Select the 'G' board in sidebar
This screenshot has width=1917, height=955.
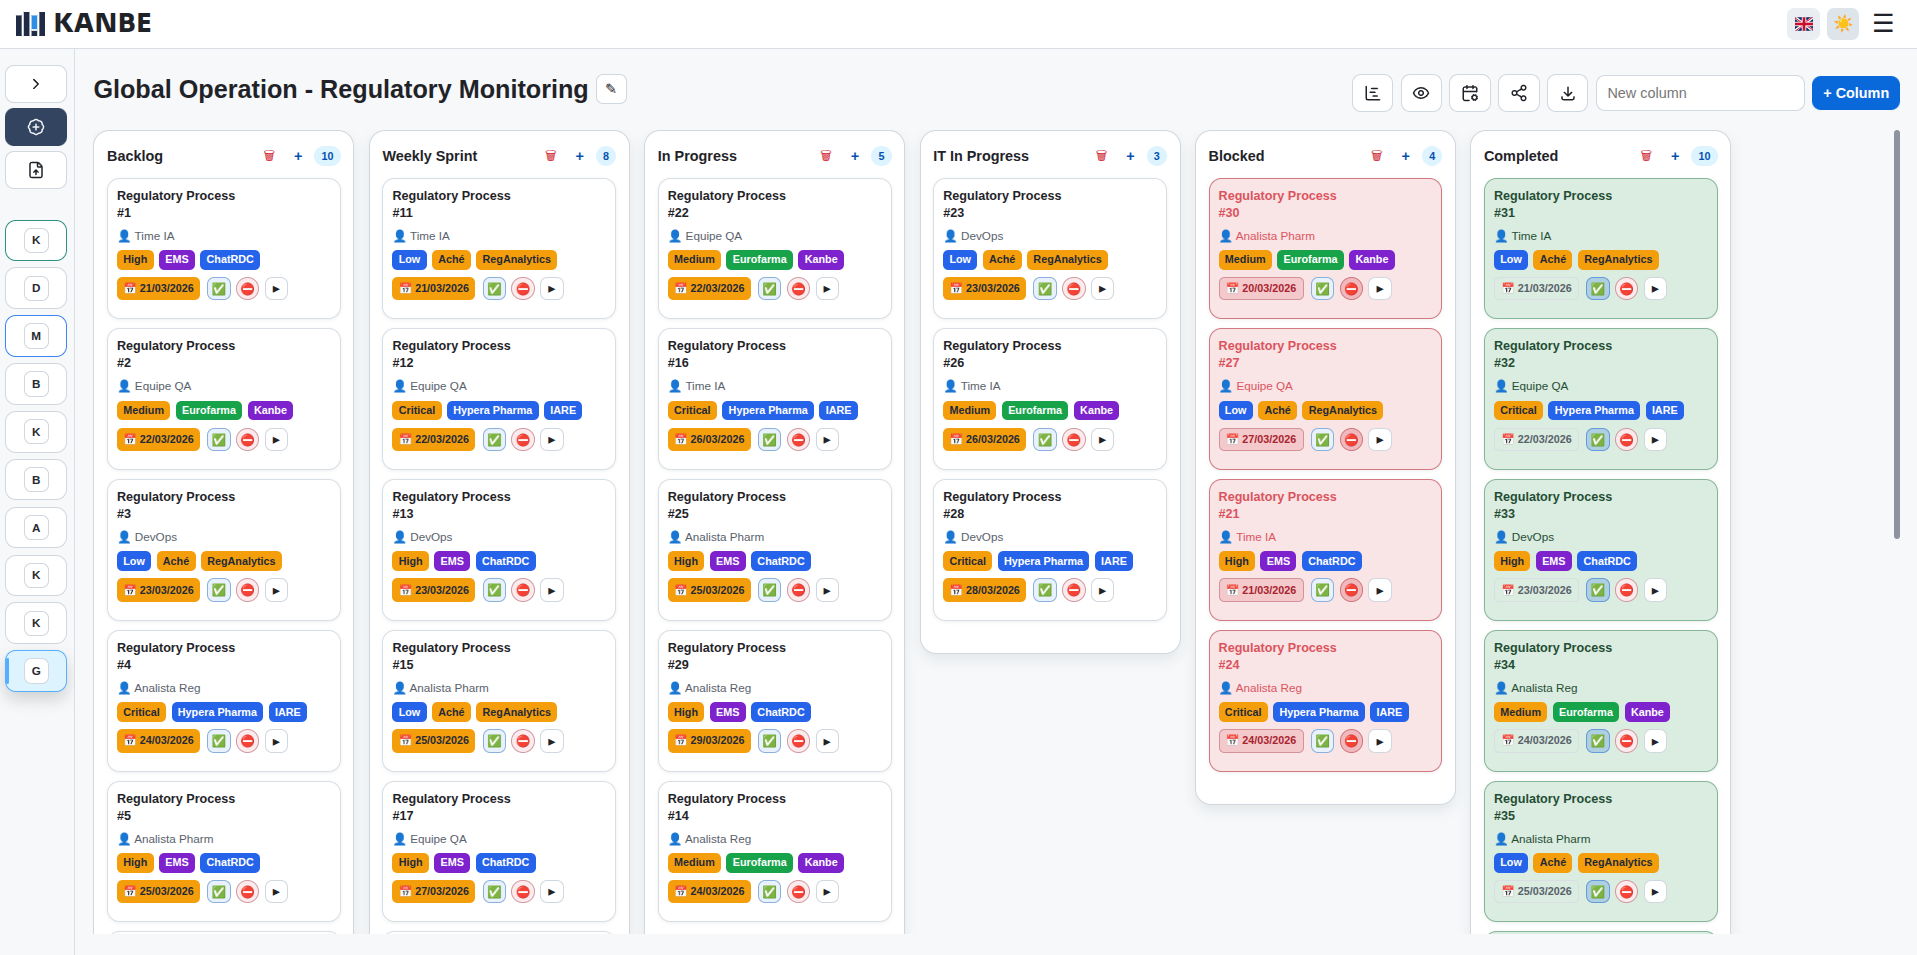(x=36, y=671)
